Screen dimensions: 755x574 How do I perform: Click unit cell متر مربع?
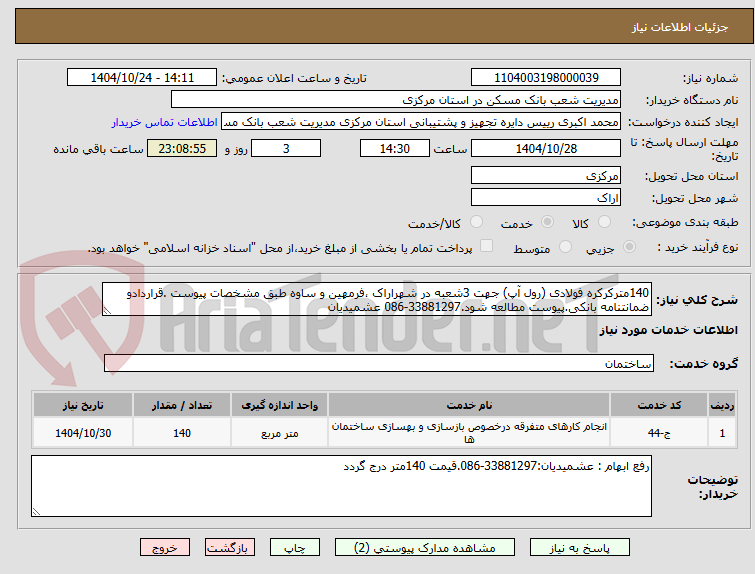[x=280, y=433]
